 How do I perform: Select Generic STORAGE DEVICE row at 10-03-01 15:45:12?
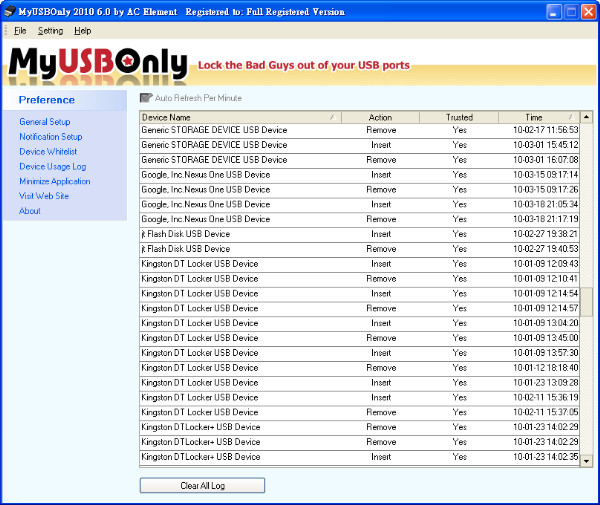tap(359, 145)
